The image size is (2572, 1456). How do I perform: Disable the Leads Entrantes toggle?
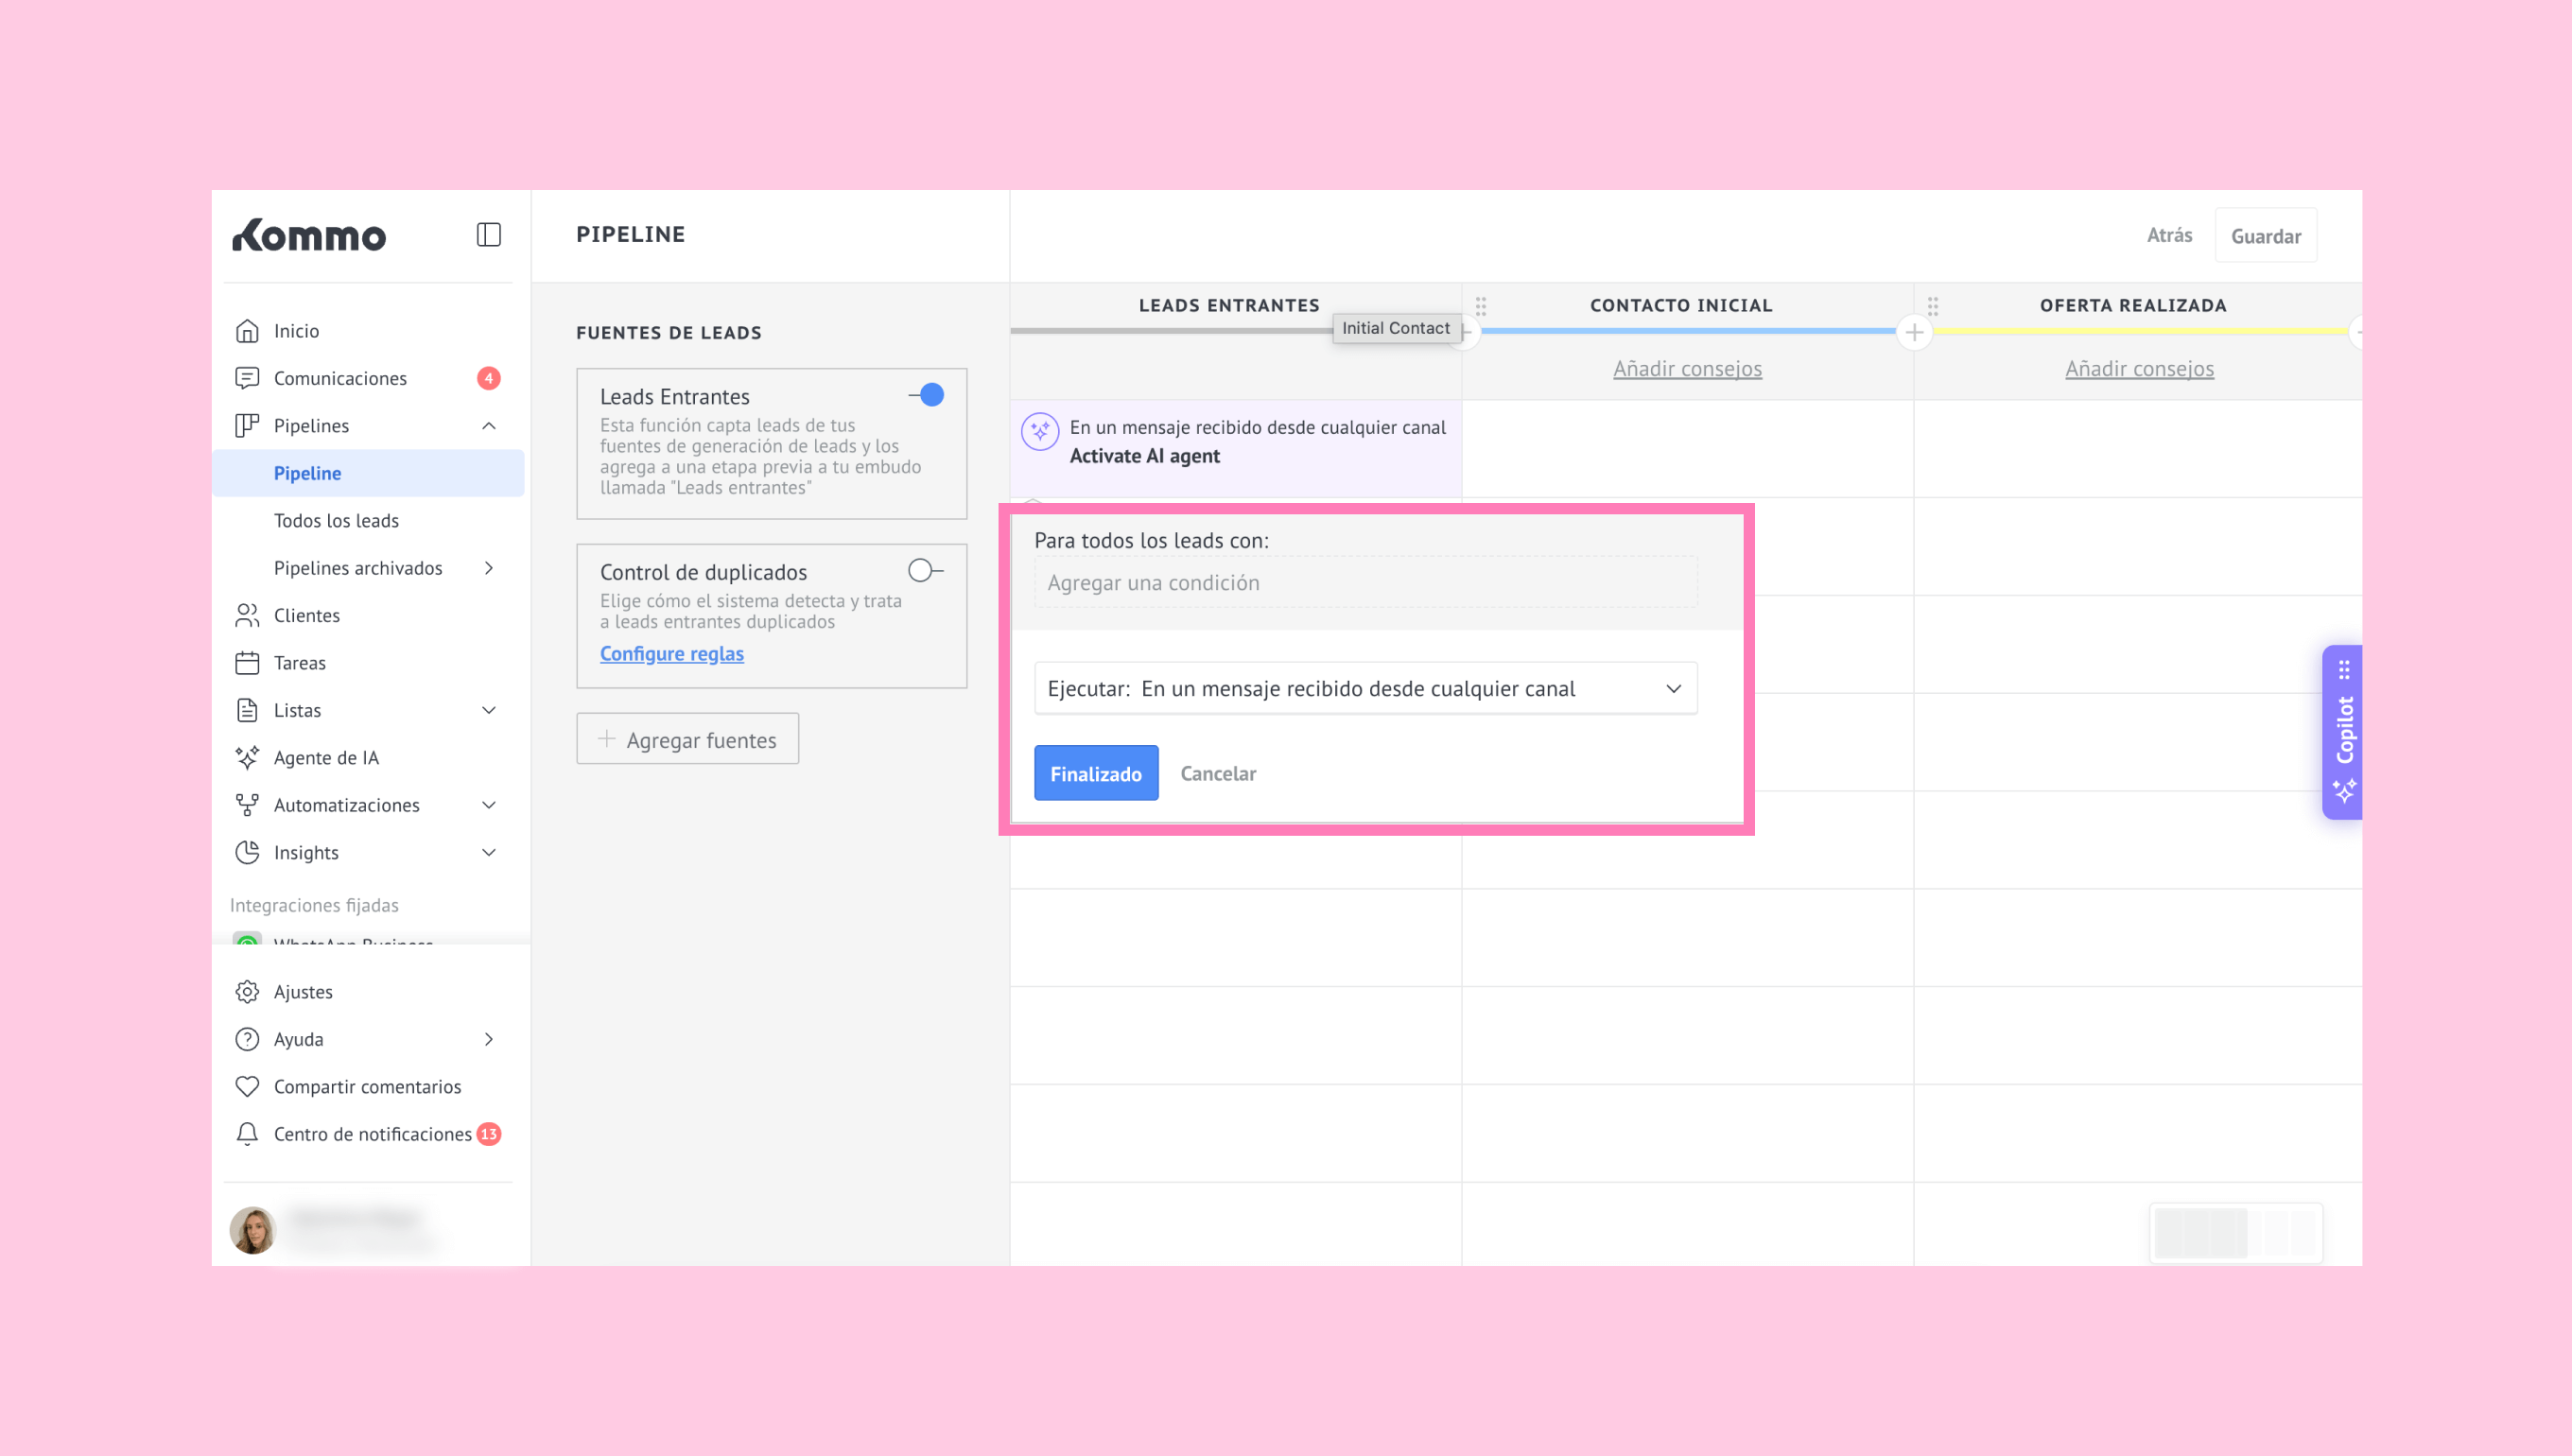[x=927, y=396]
